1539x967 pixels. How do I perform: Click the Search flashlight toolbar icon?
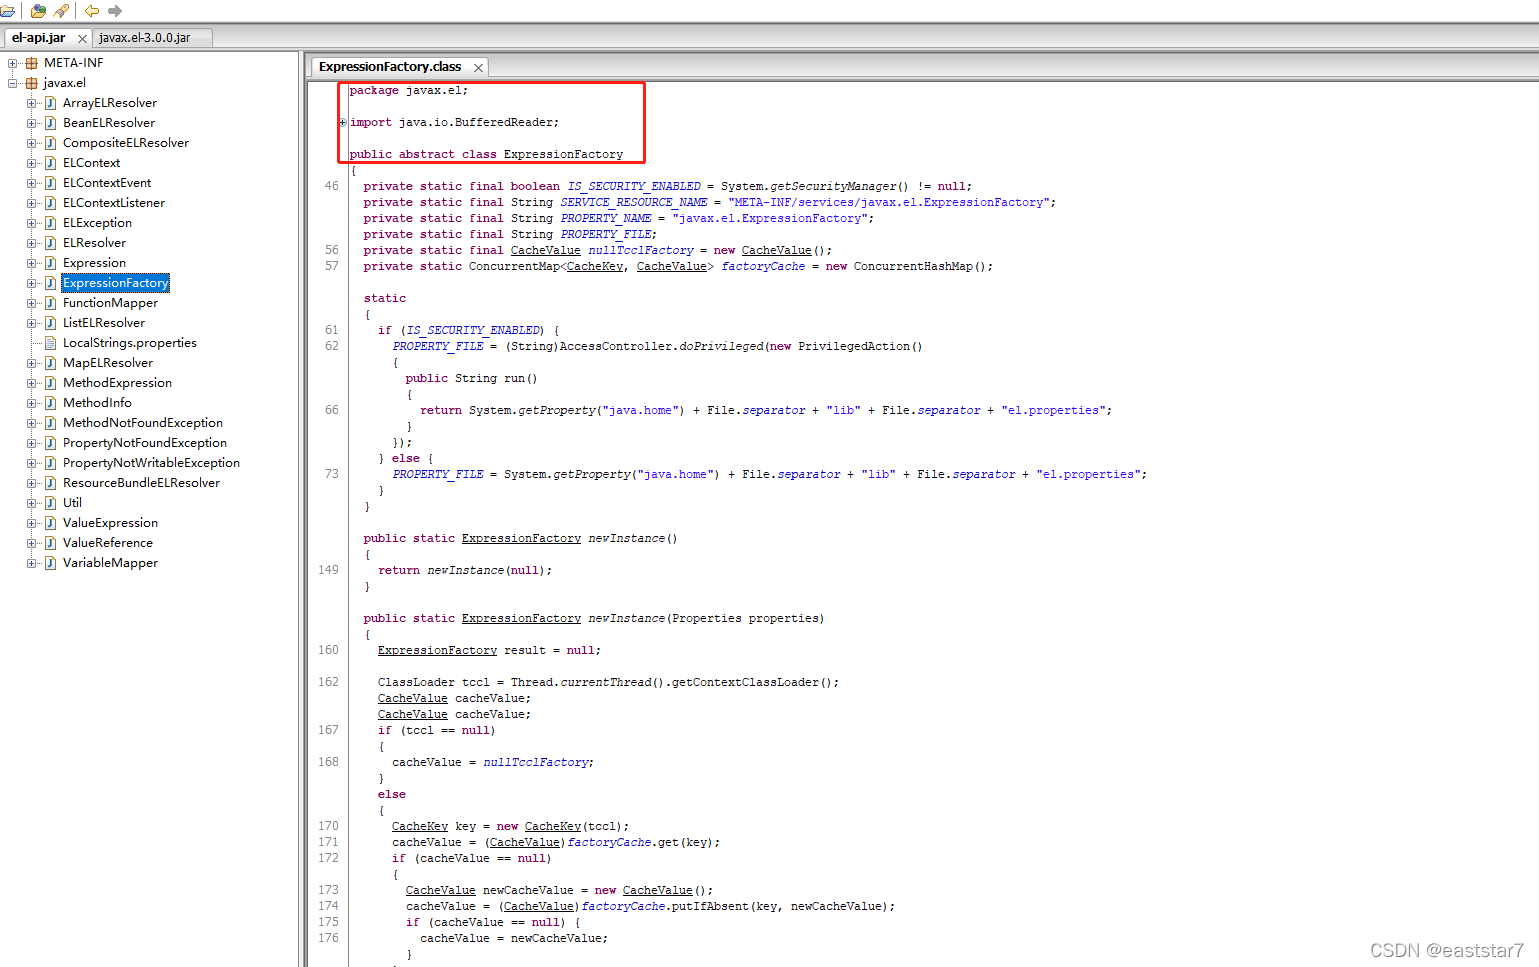62,11
